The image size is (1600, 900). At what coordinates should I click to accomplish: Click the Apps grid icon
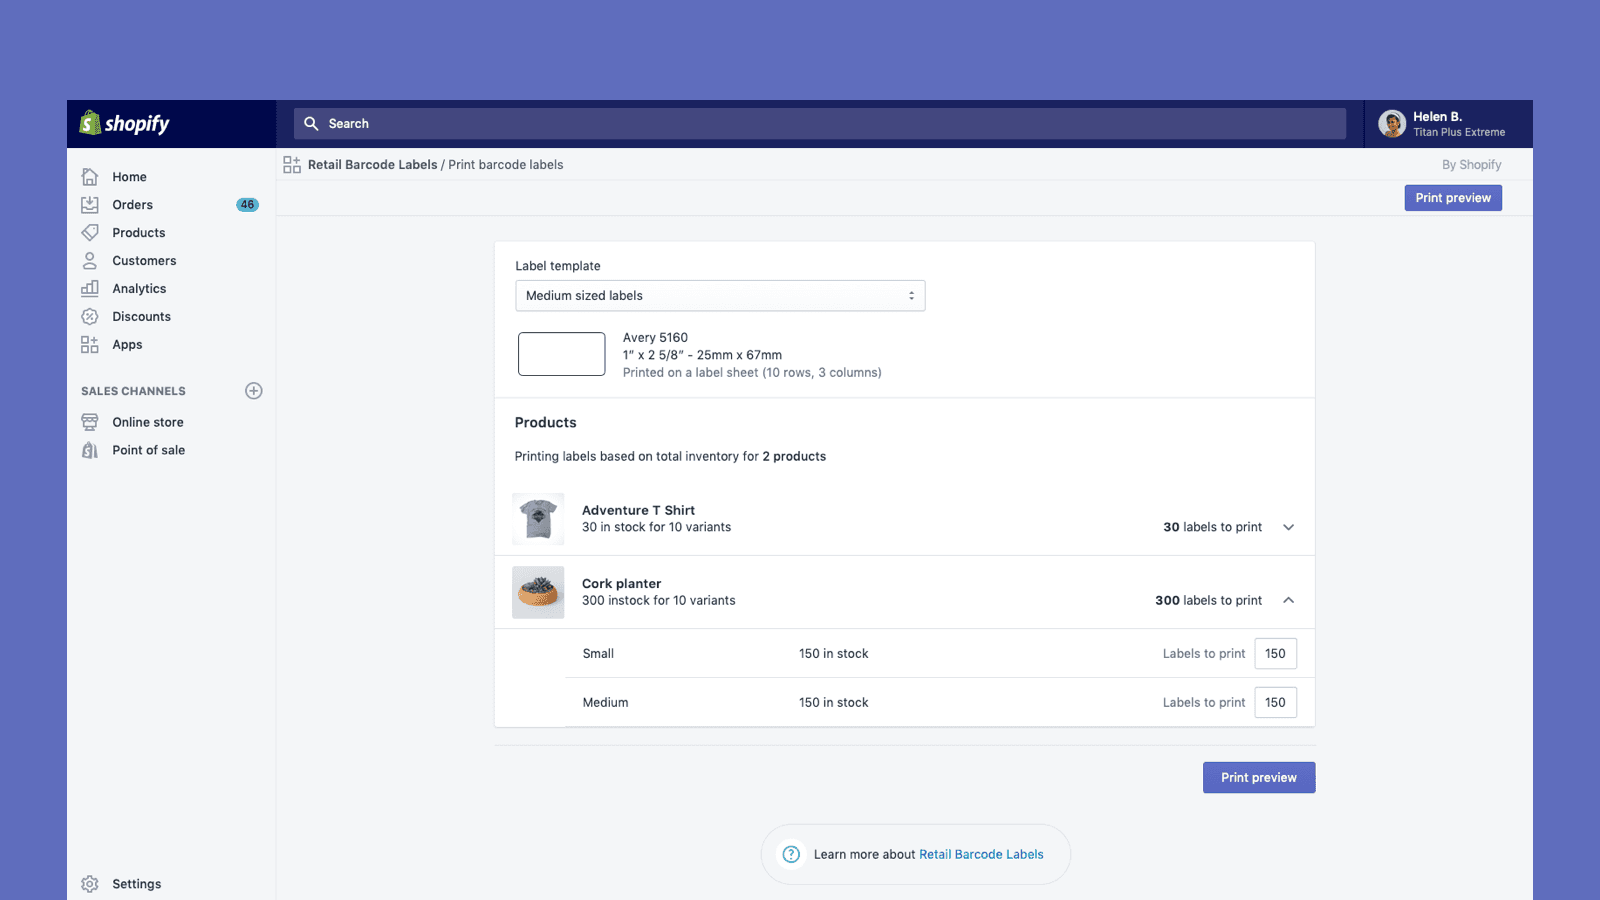90,345
